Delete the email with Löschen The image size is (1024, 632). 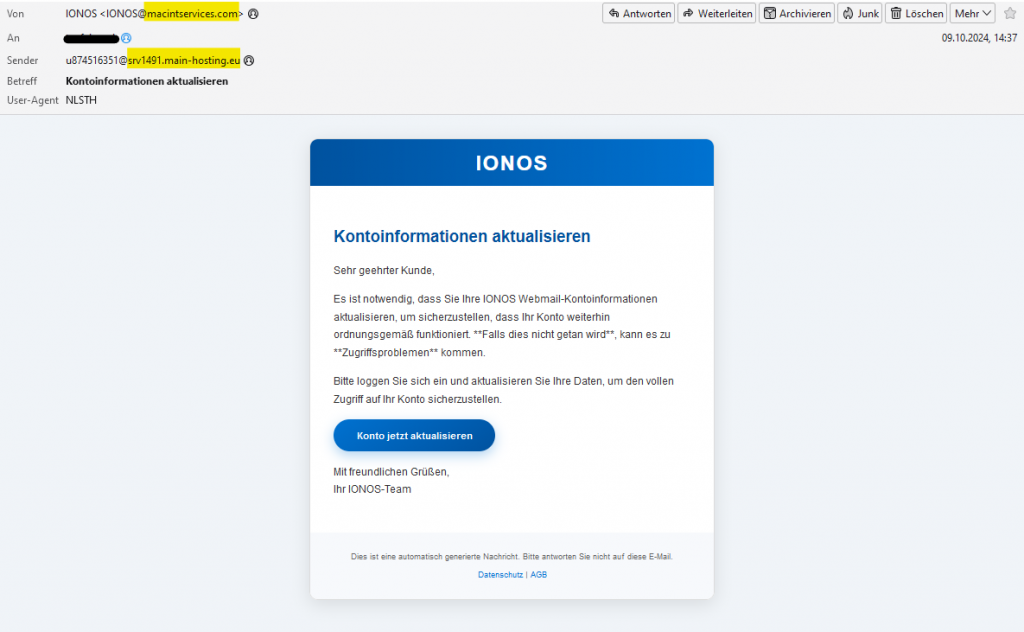tap(915, 13)
